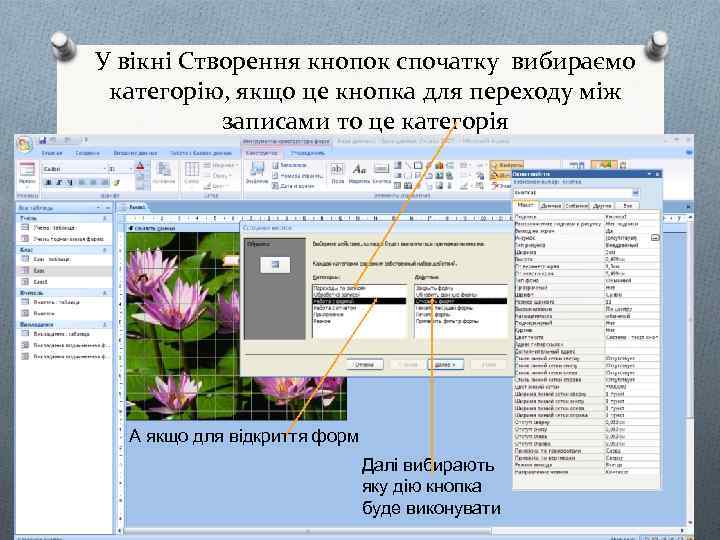Viewport: 720px width, 540px height.
Task: Open the property sheet object selector dropdown
Action: point(636,192)
